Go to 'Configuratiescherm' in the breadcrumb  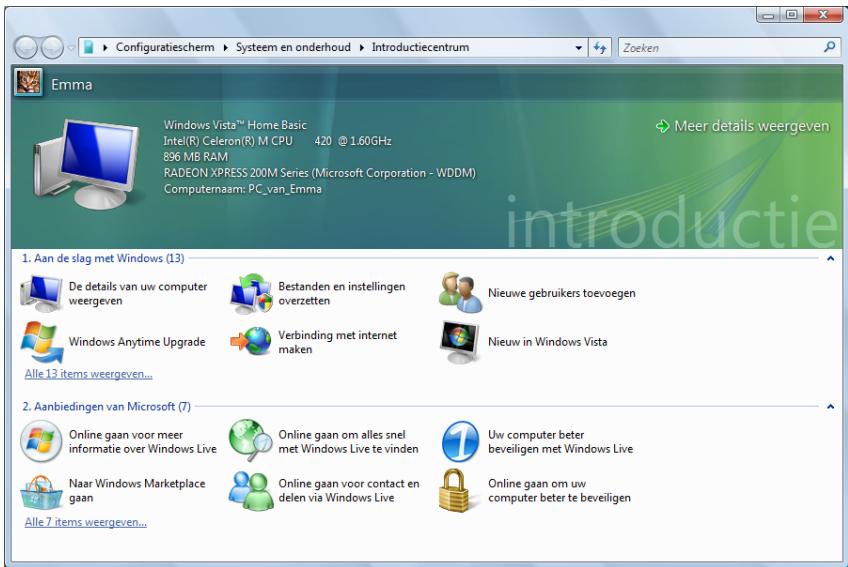point(165,48)
